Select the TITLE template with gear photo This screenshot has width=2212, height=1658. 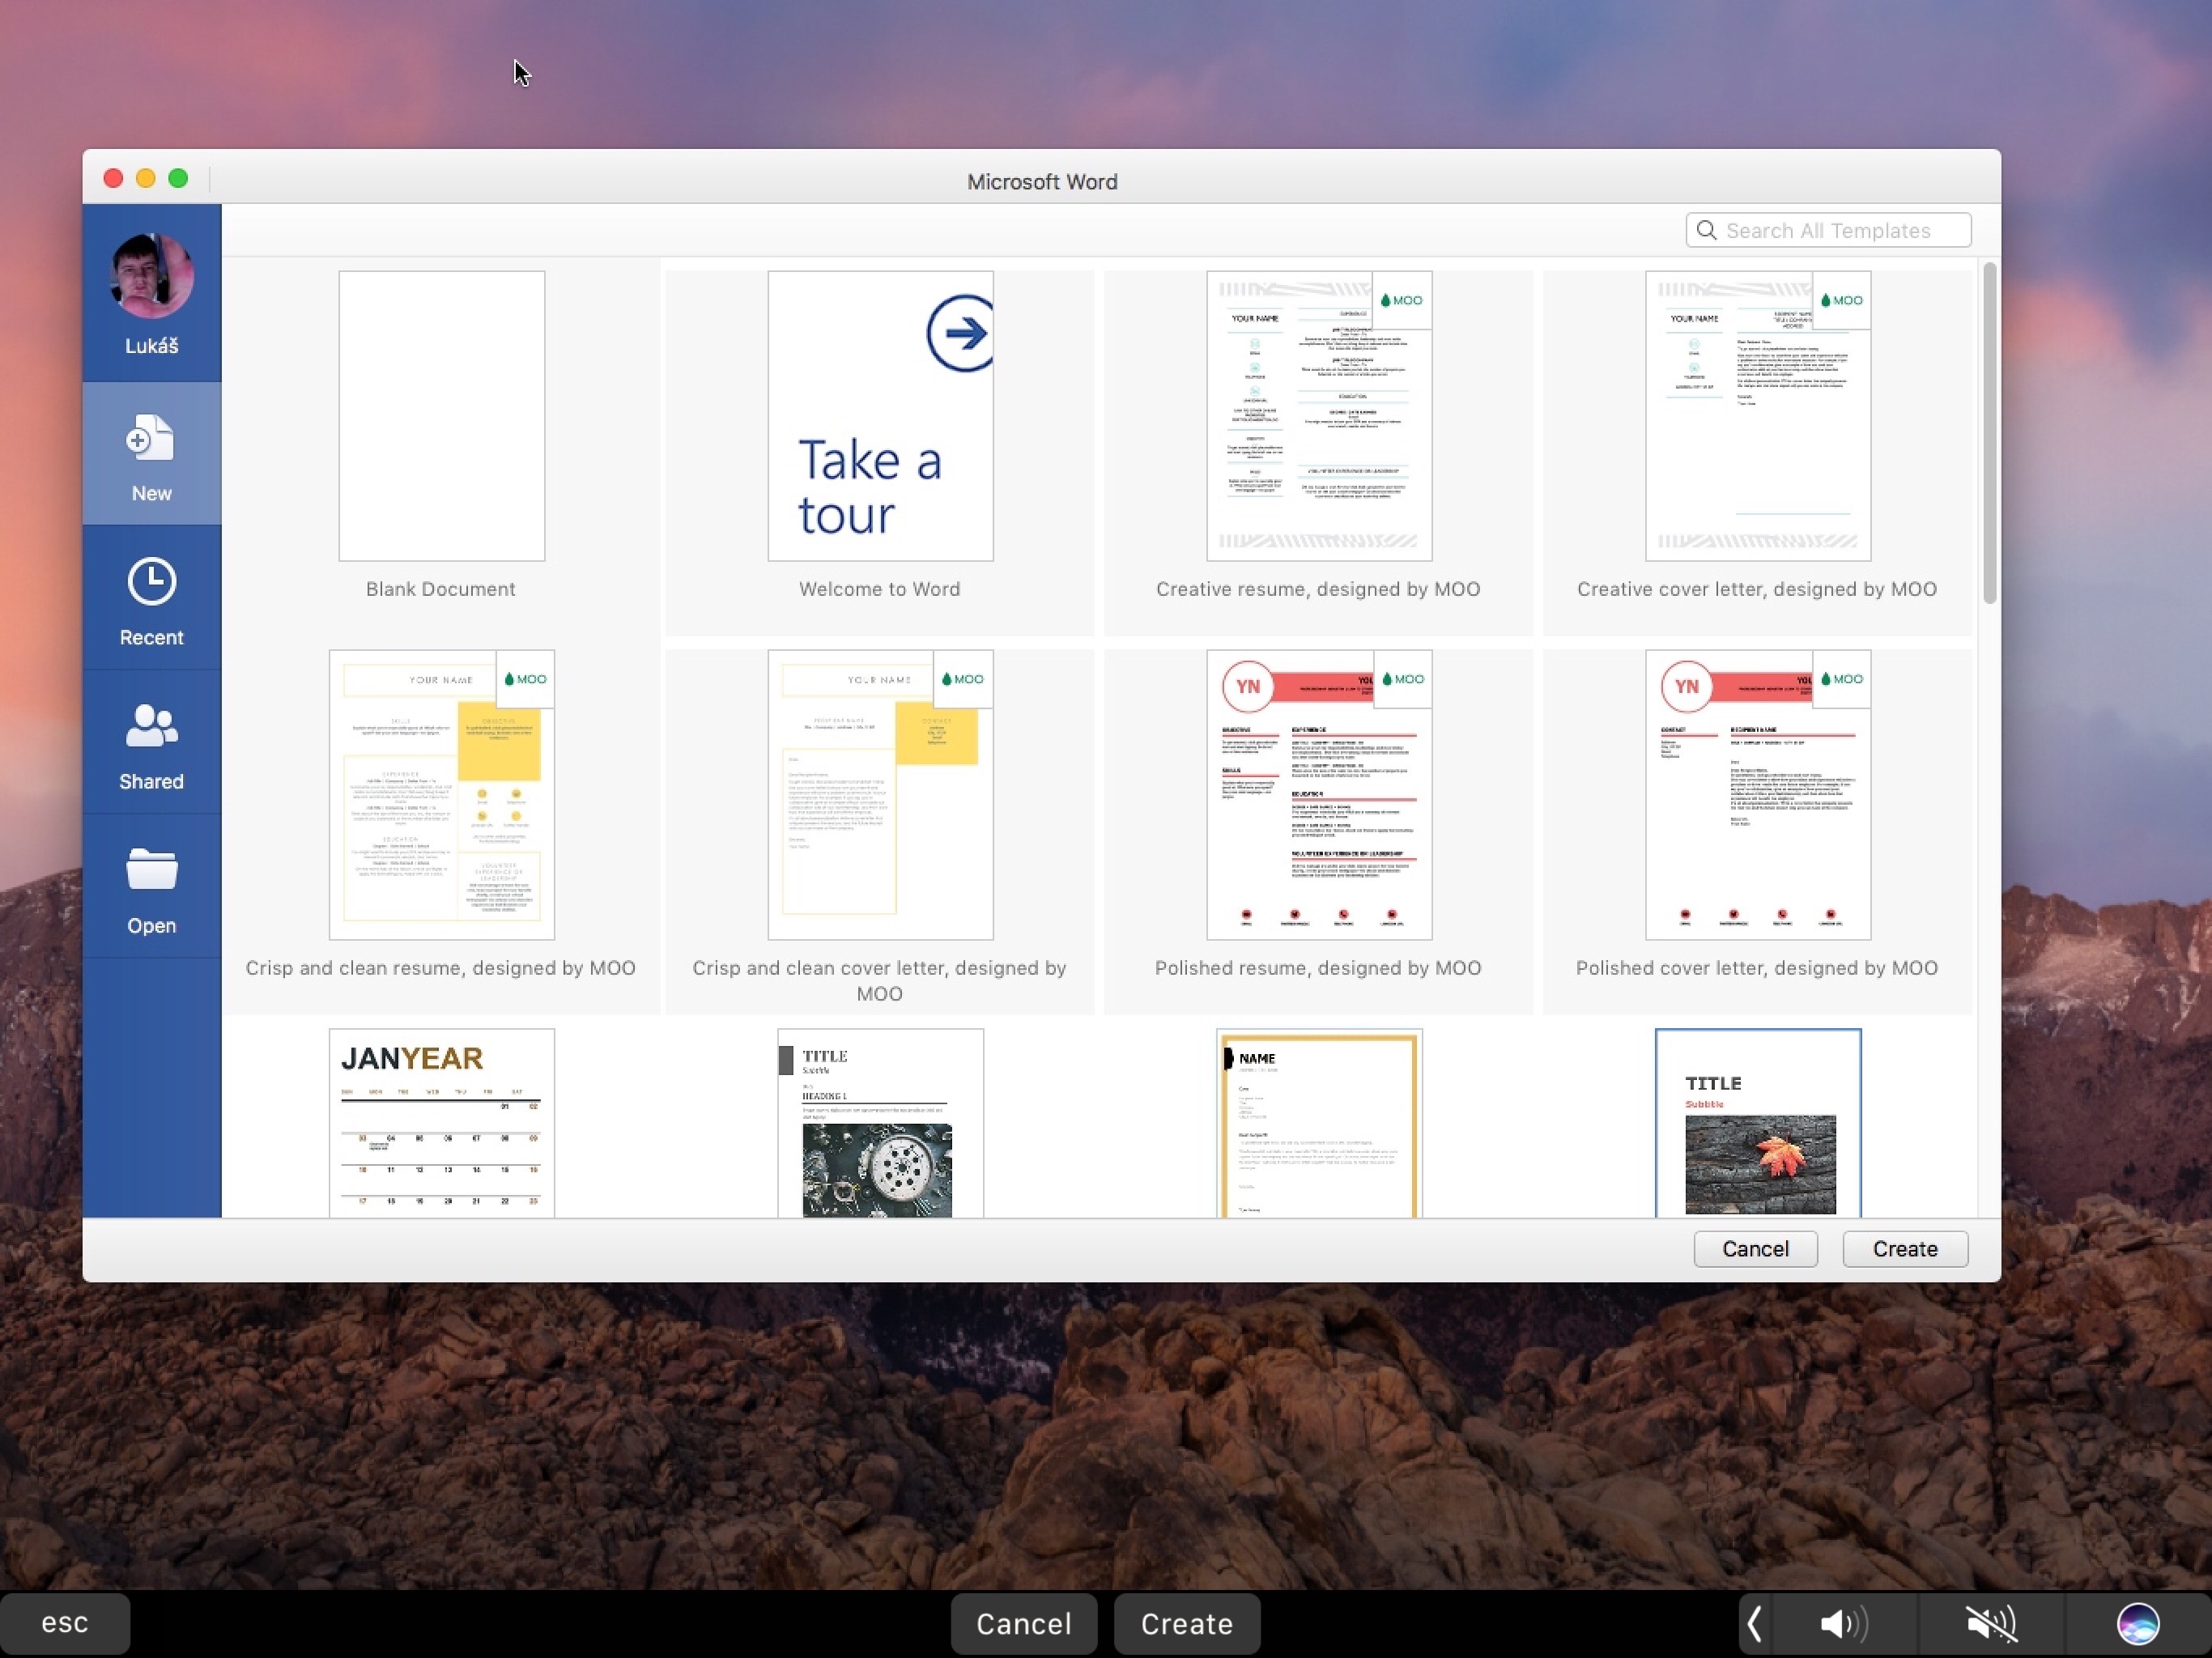pos(880,1123)
